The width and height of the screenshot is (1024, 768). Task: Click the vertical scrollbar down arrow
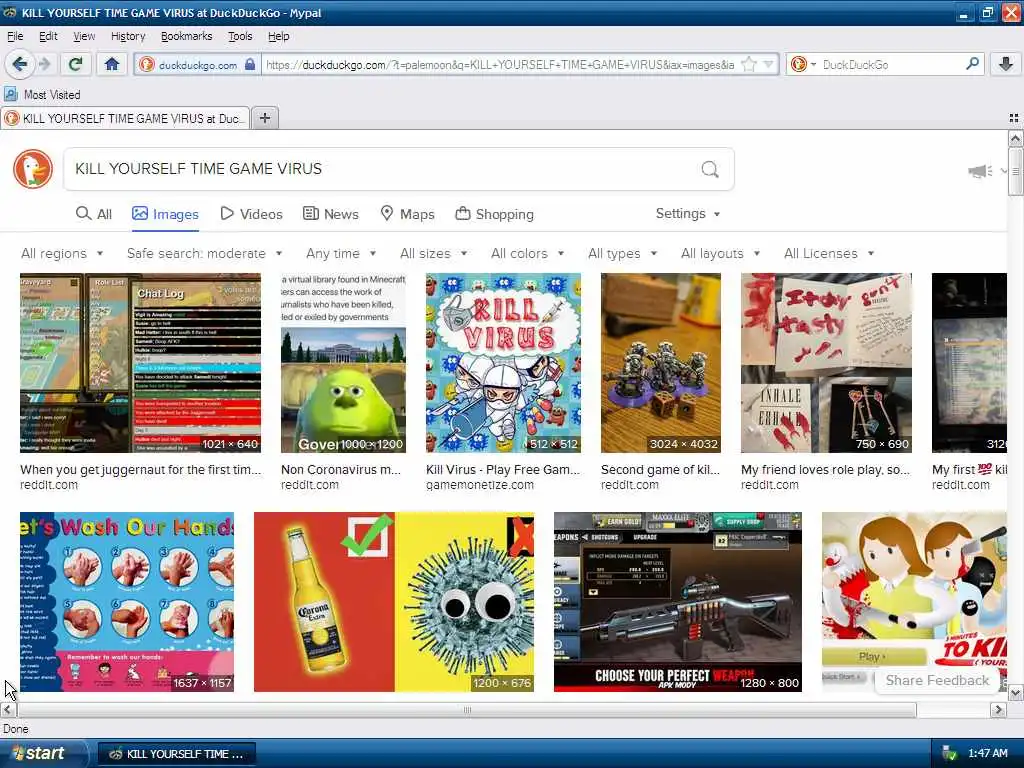[x=1015, y=692]
